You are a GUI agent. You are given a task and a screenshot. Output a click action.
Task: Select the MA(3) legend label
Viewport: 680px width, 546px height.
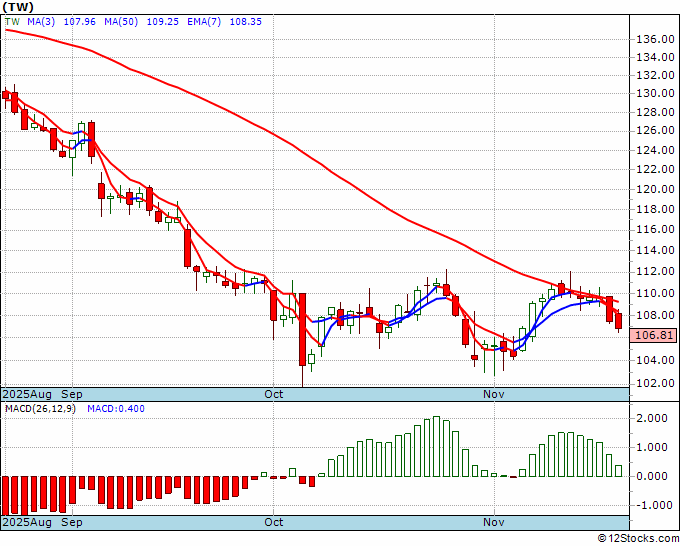pyautogui.click(x=41, y=22)
